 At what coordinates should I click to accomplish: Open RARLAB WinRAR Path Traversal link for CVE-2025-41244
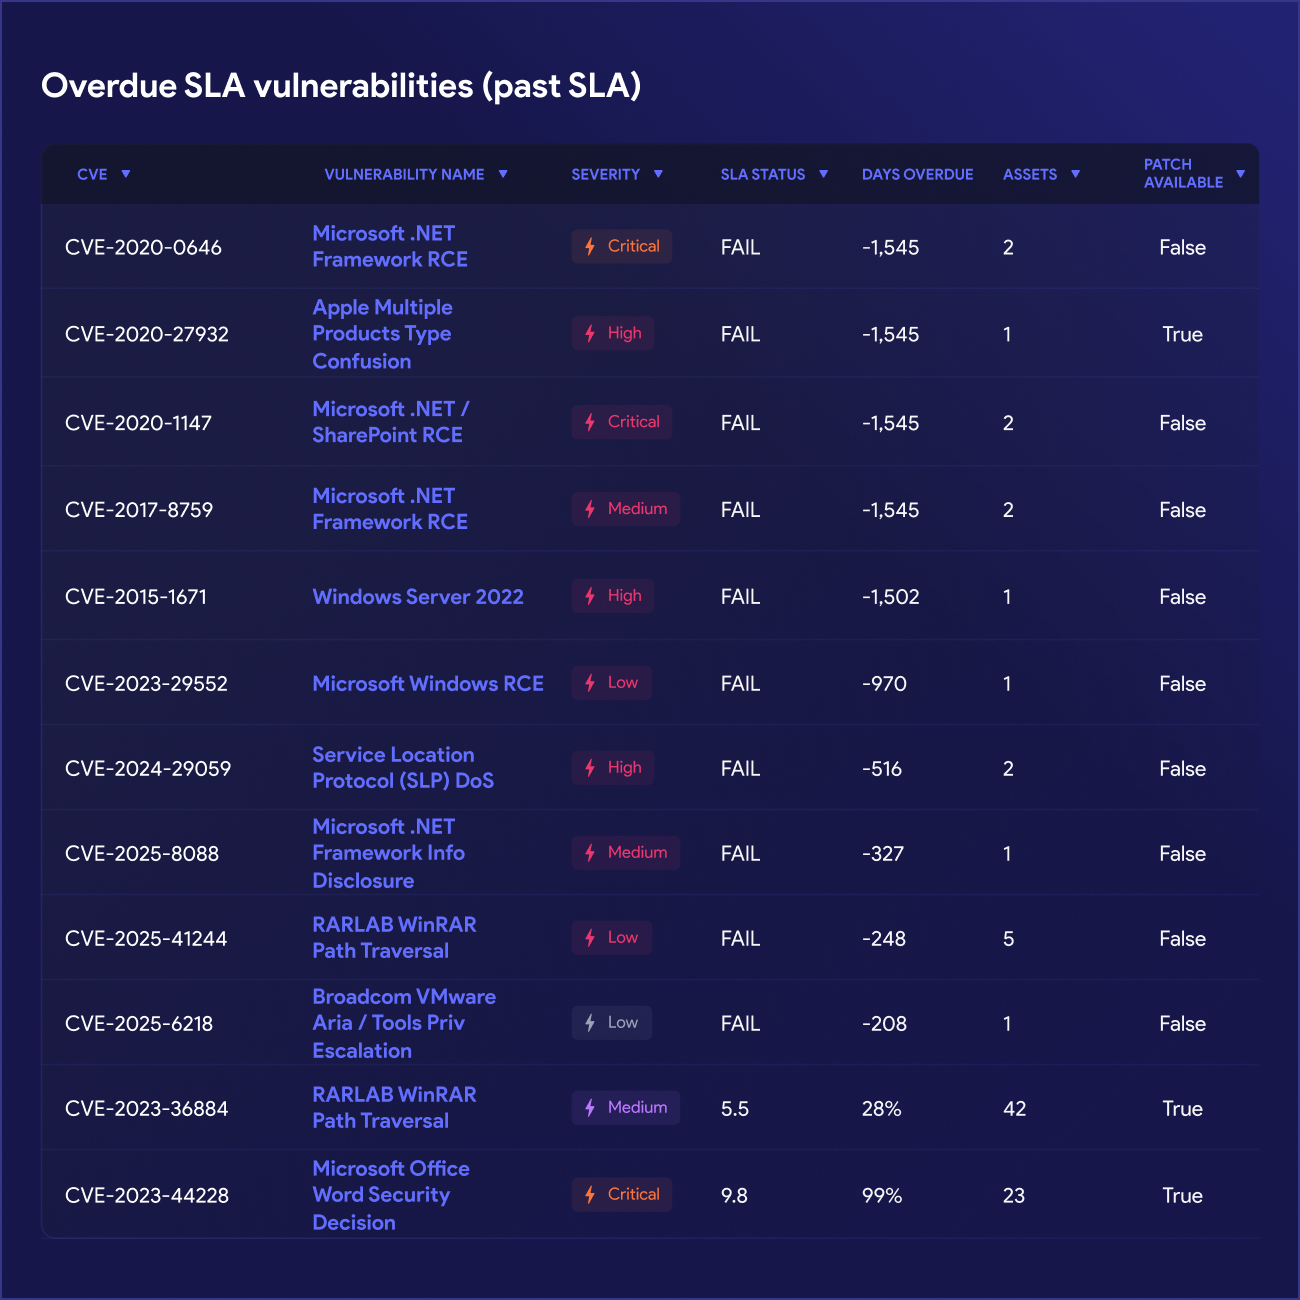[394, 938]
